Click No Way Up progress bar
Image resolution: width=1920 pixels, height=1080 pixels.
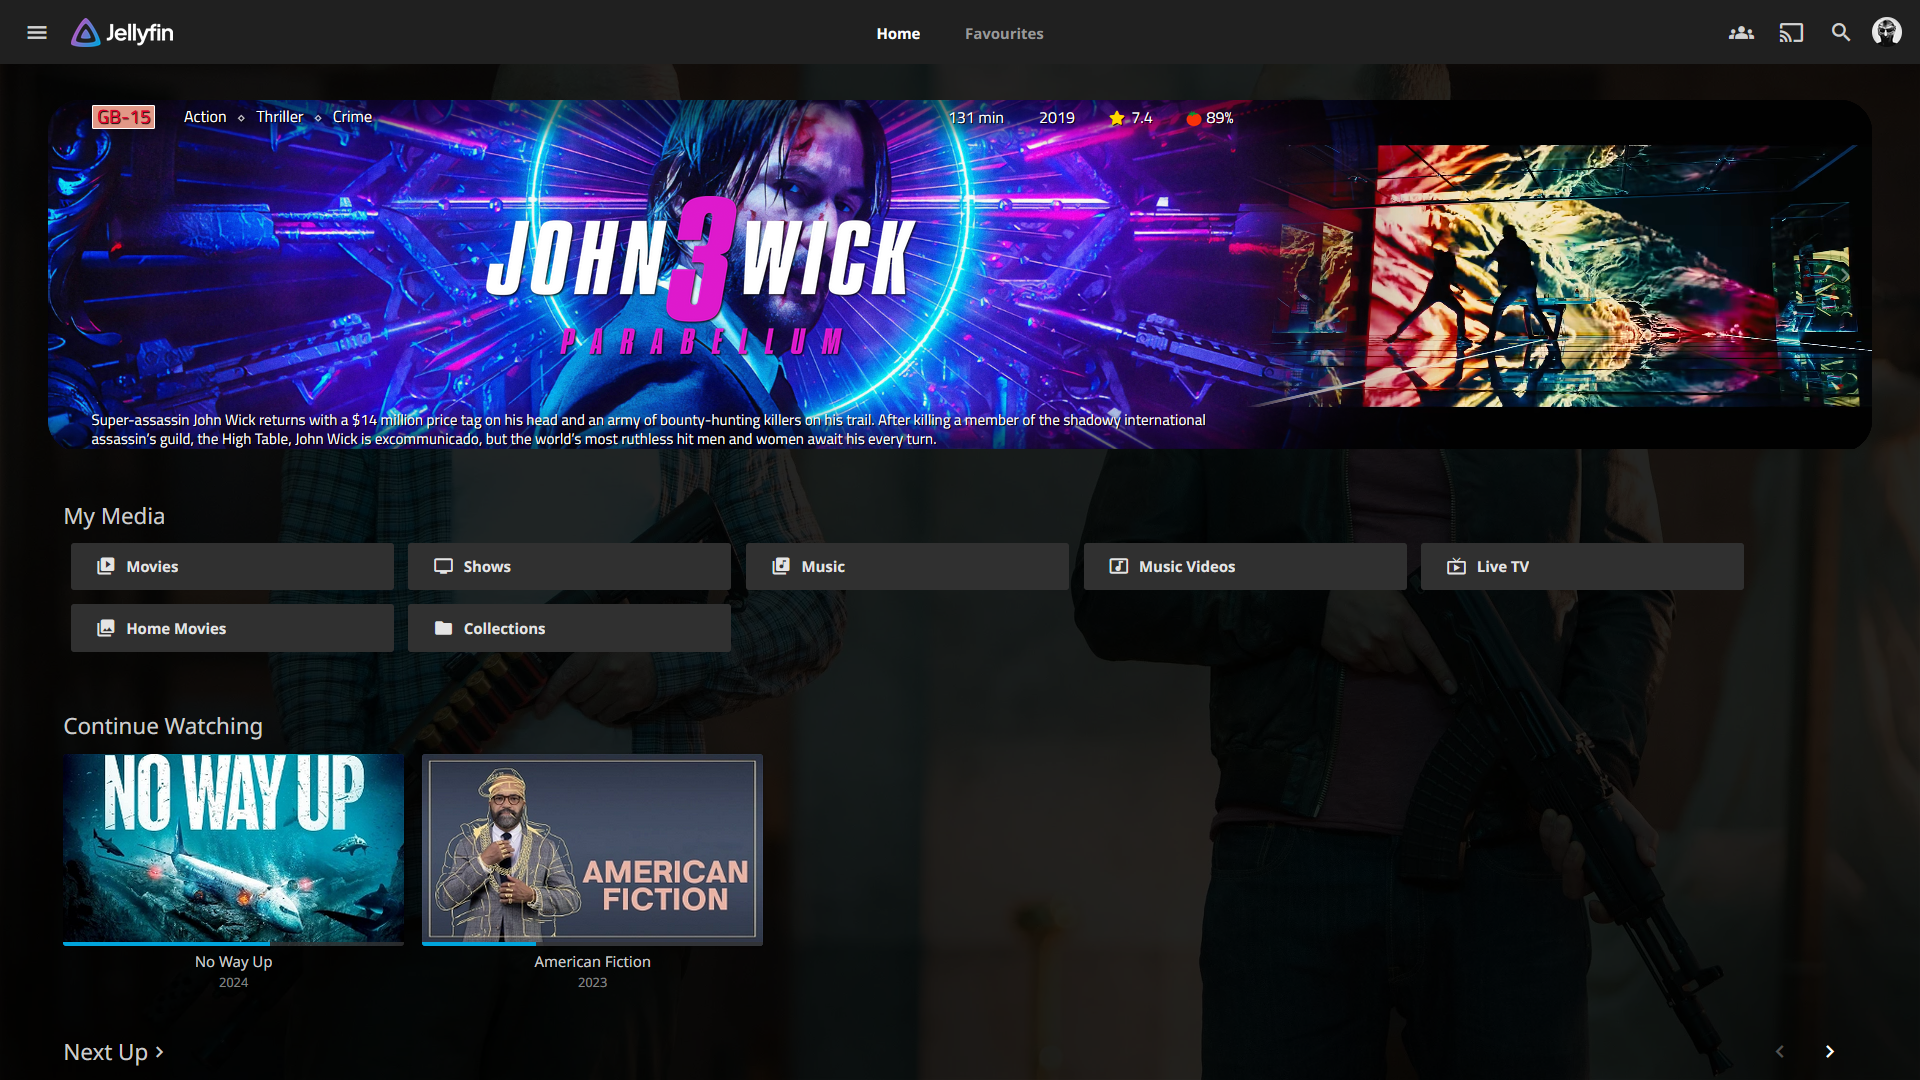point(233,943)
